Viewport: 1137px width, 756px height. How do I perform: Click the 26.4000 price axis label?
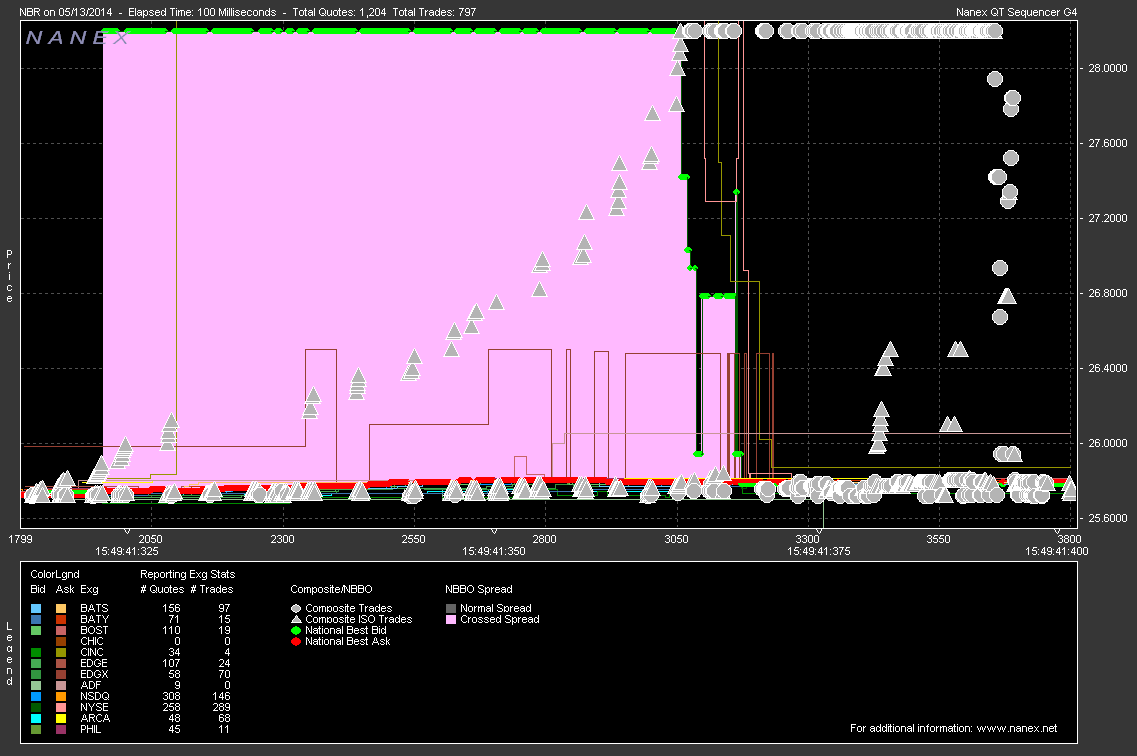pyautogui.click(x=1107, y=368)
